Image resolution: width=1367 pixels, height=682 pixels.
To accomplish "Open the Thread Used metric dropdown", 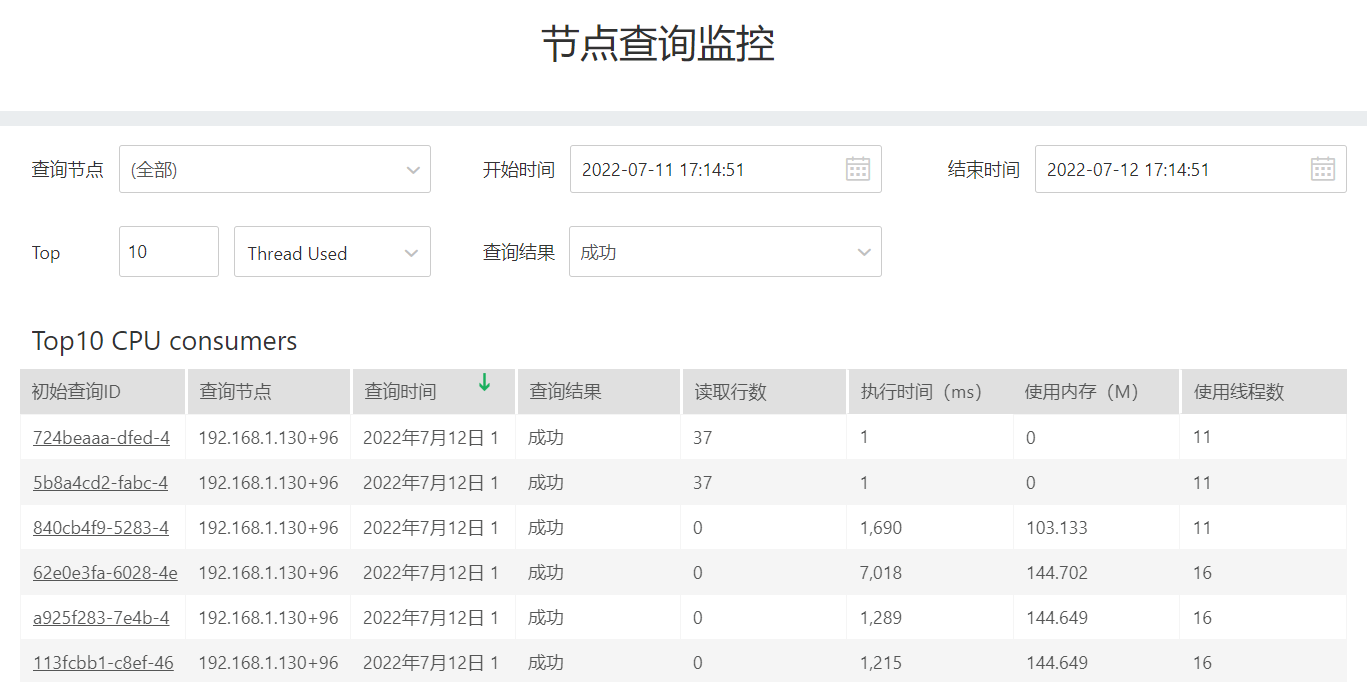I will [x=330, y=252].
